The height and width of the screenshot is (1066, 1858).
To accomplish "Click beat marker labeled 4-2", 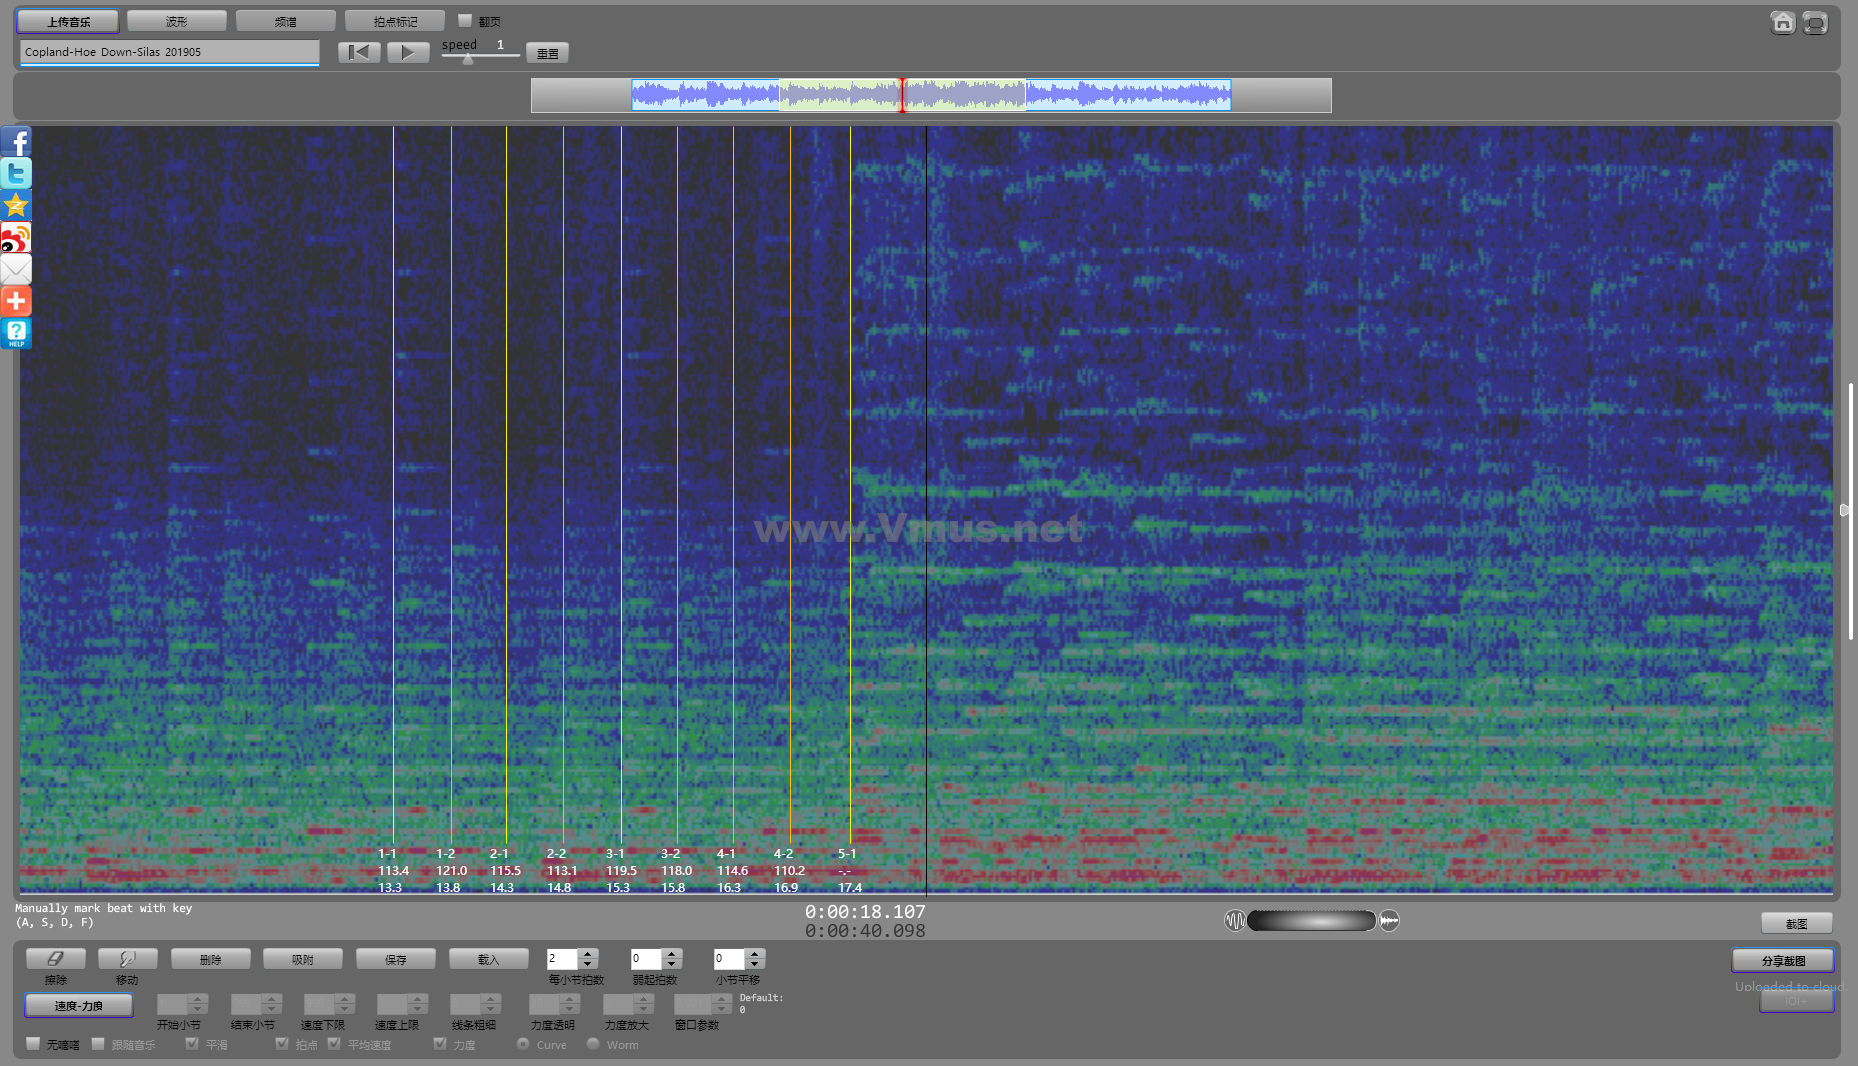I will coord(783,853).
